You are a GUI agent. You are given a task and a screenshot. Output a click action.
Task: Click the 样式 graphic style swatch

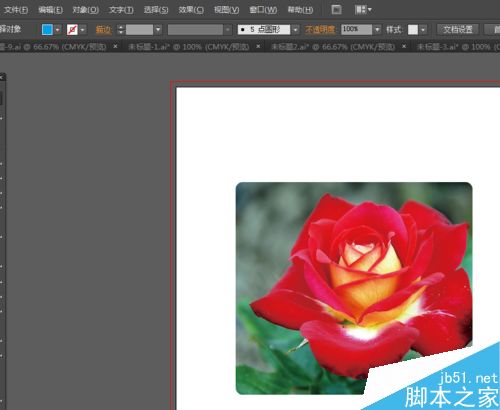(413, 30)
